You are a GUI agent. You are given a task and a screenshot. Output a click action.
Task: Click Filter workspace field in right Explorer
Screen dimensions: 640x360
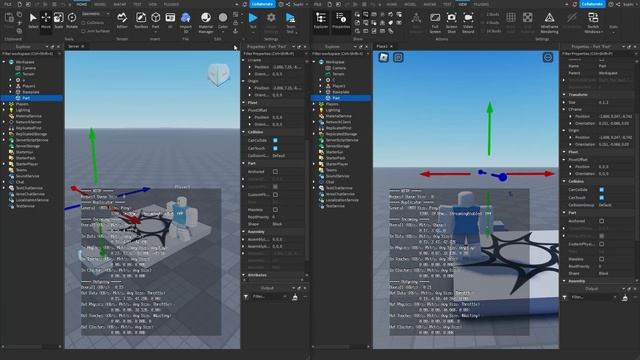pos(340,53)
